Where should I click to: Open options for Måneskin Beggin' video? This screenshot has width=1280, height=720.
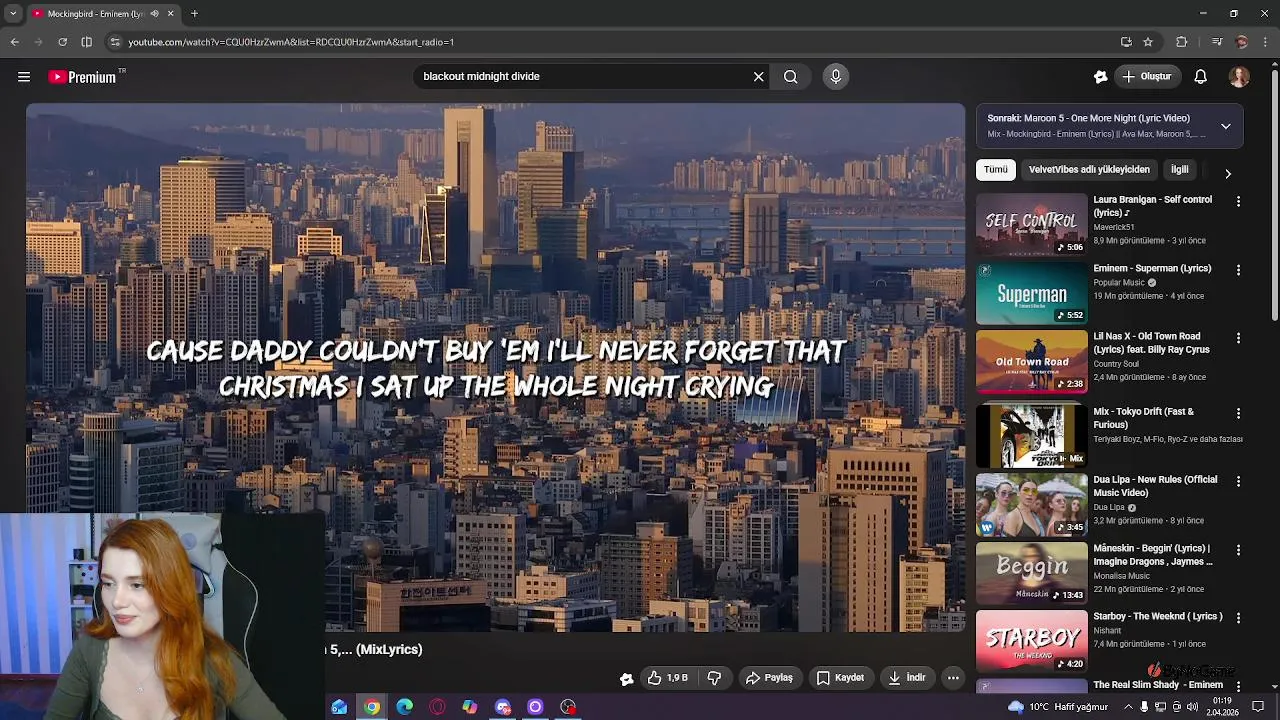pyautogui.click(x=1238, y=550)
